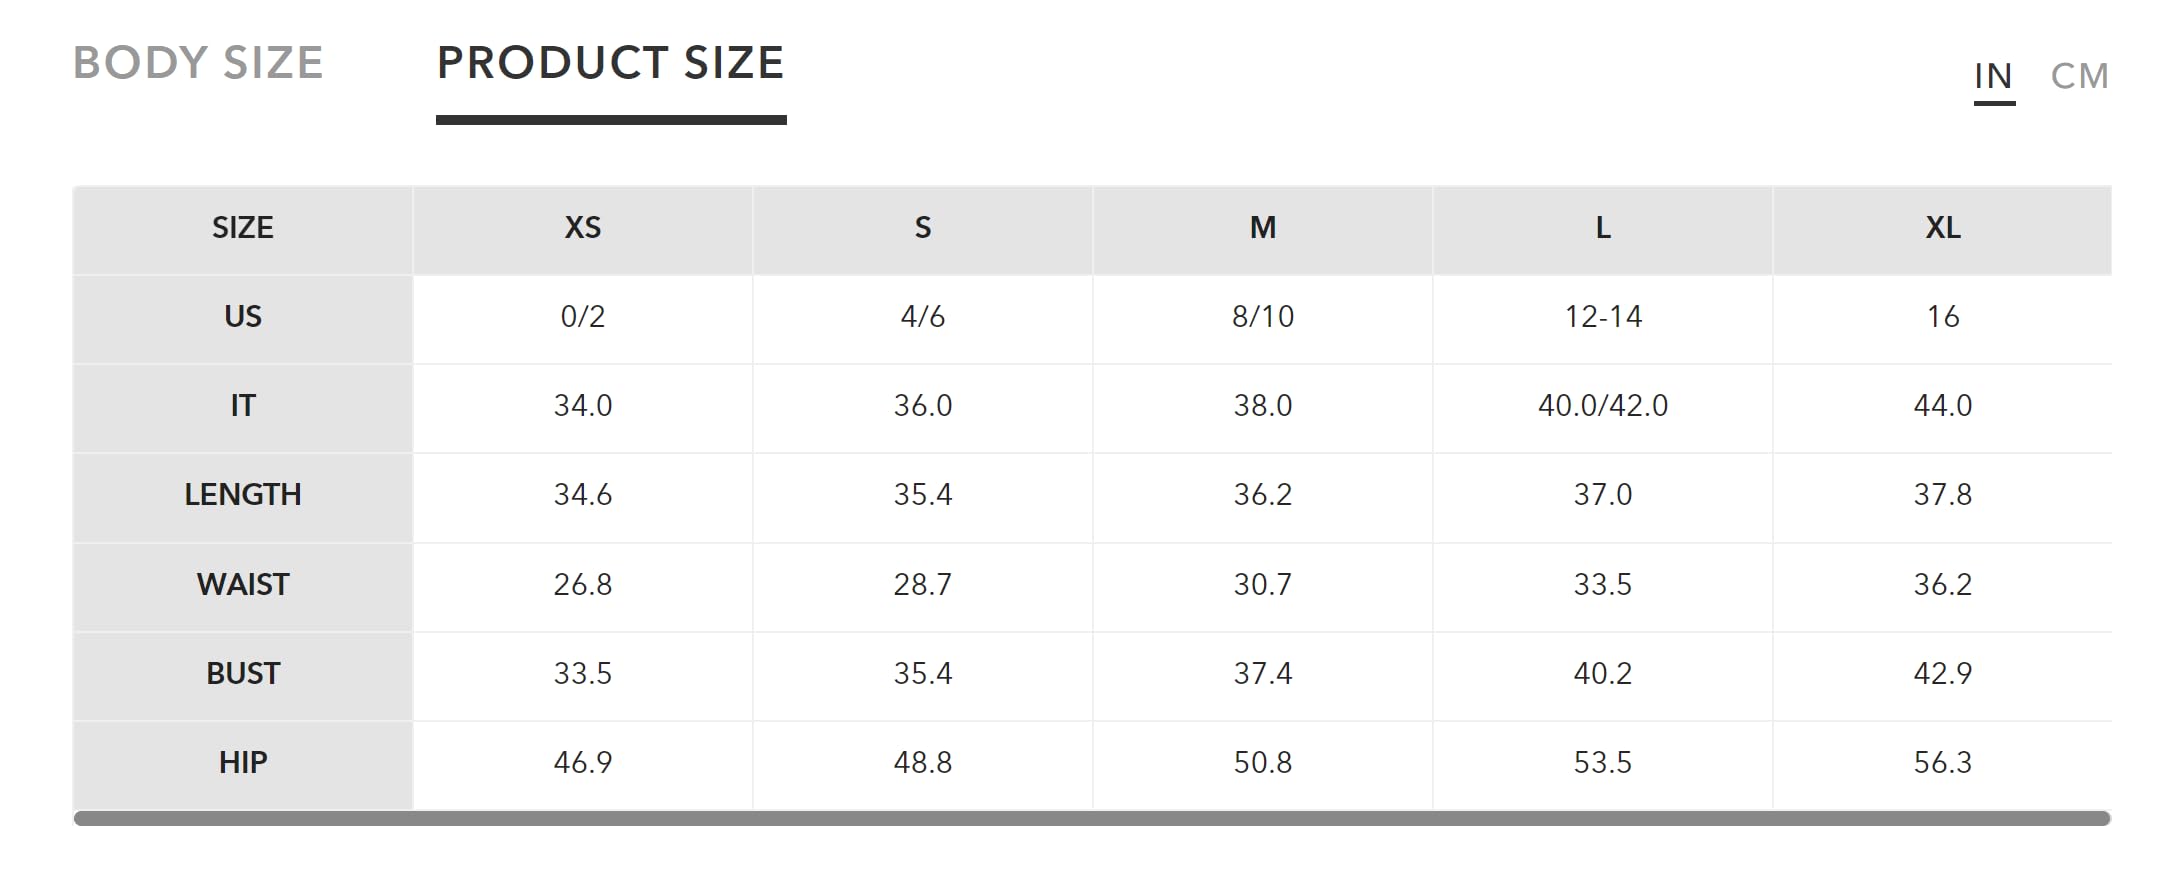Click the M column header

[1263, 229]
